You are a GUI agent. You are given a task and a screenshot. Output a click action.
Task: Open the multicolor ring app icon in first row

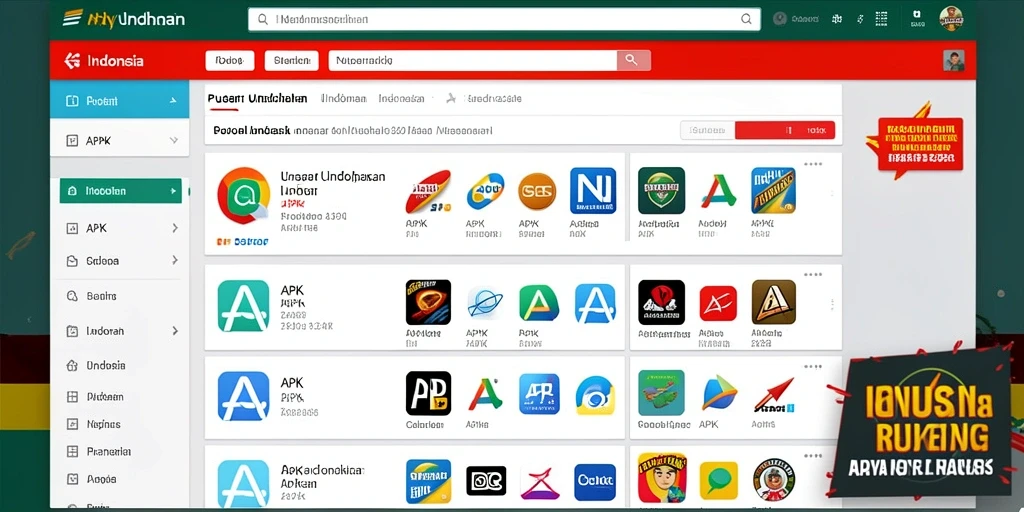coord(243,196)
